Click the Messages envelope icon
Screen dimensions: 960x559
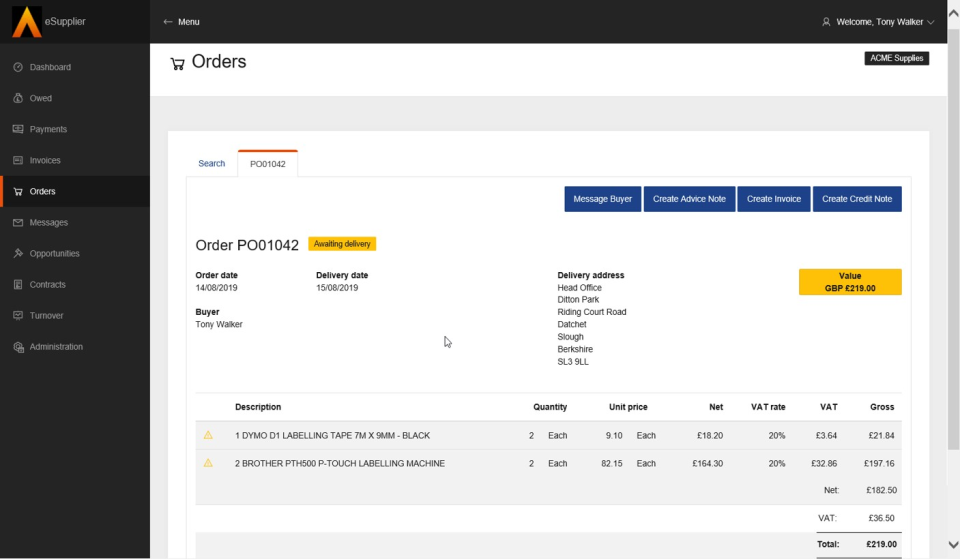pyautogui.click(x=18, y=222)
